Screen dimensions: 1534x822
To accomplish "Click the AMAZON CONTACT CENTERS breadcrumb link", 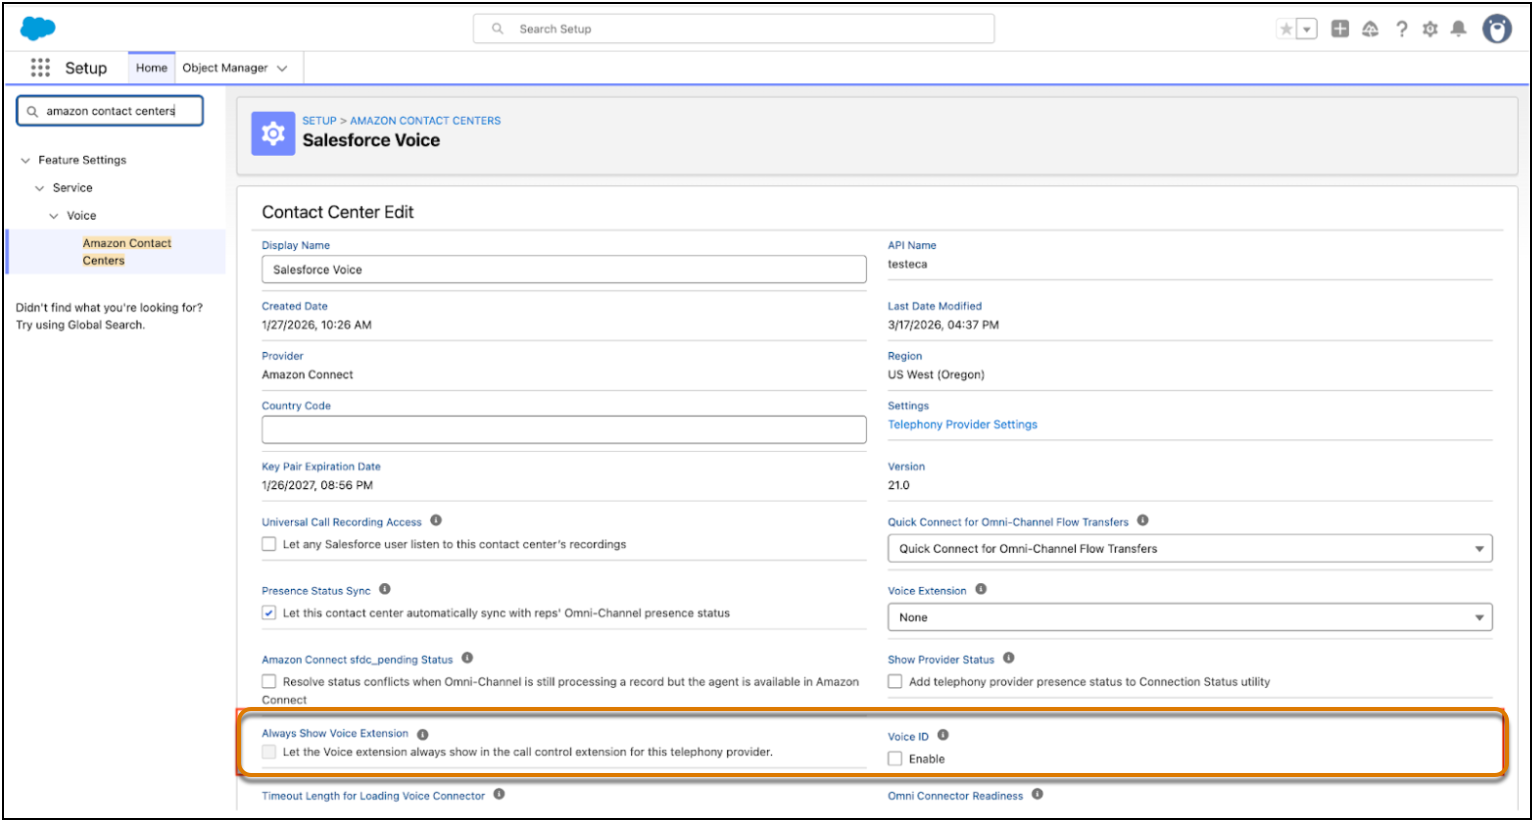I will (425, 121).
